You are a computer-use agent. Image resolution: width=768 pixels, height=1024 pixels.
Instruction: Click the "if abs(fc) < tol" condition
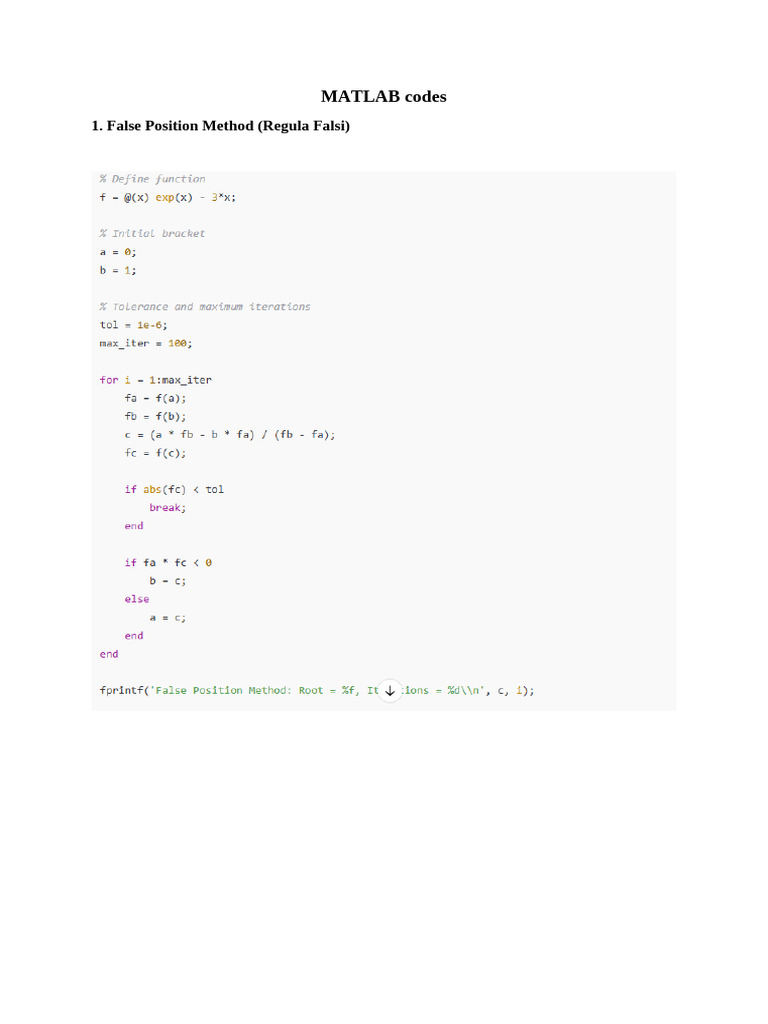[x=174, y=489]
